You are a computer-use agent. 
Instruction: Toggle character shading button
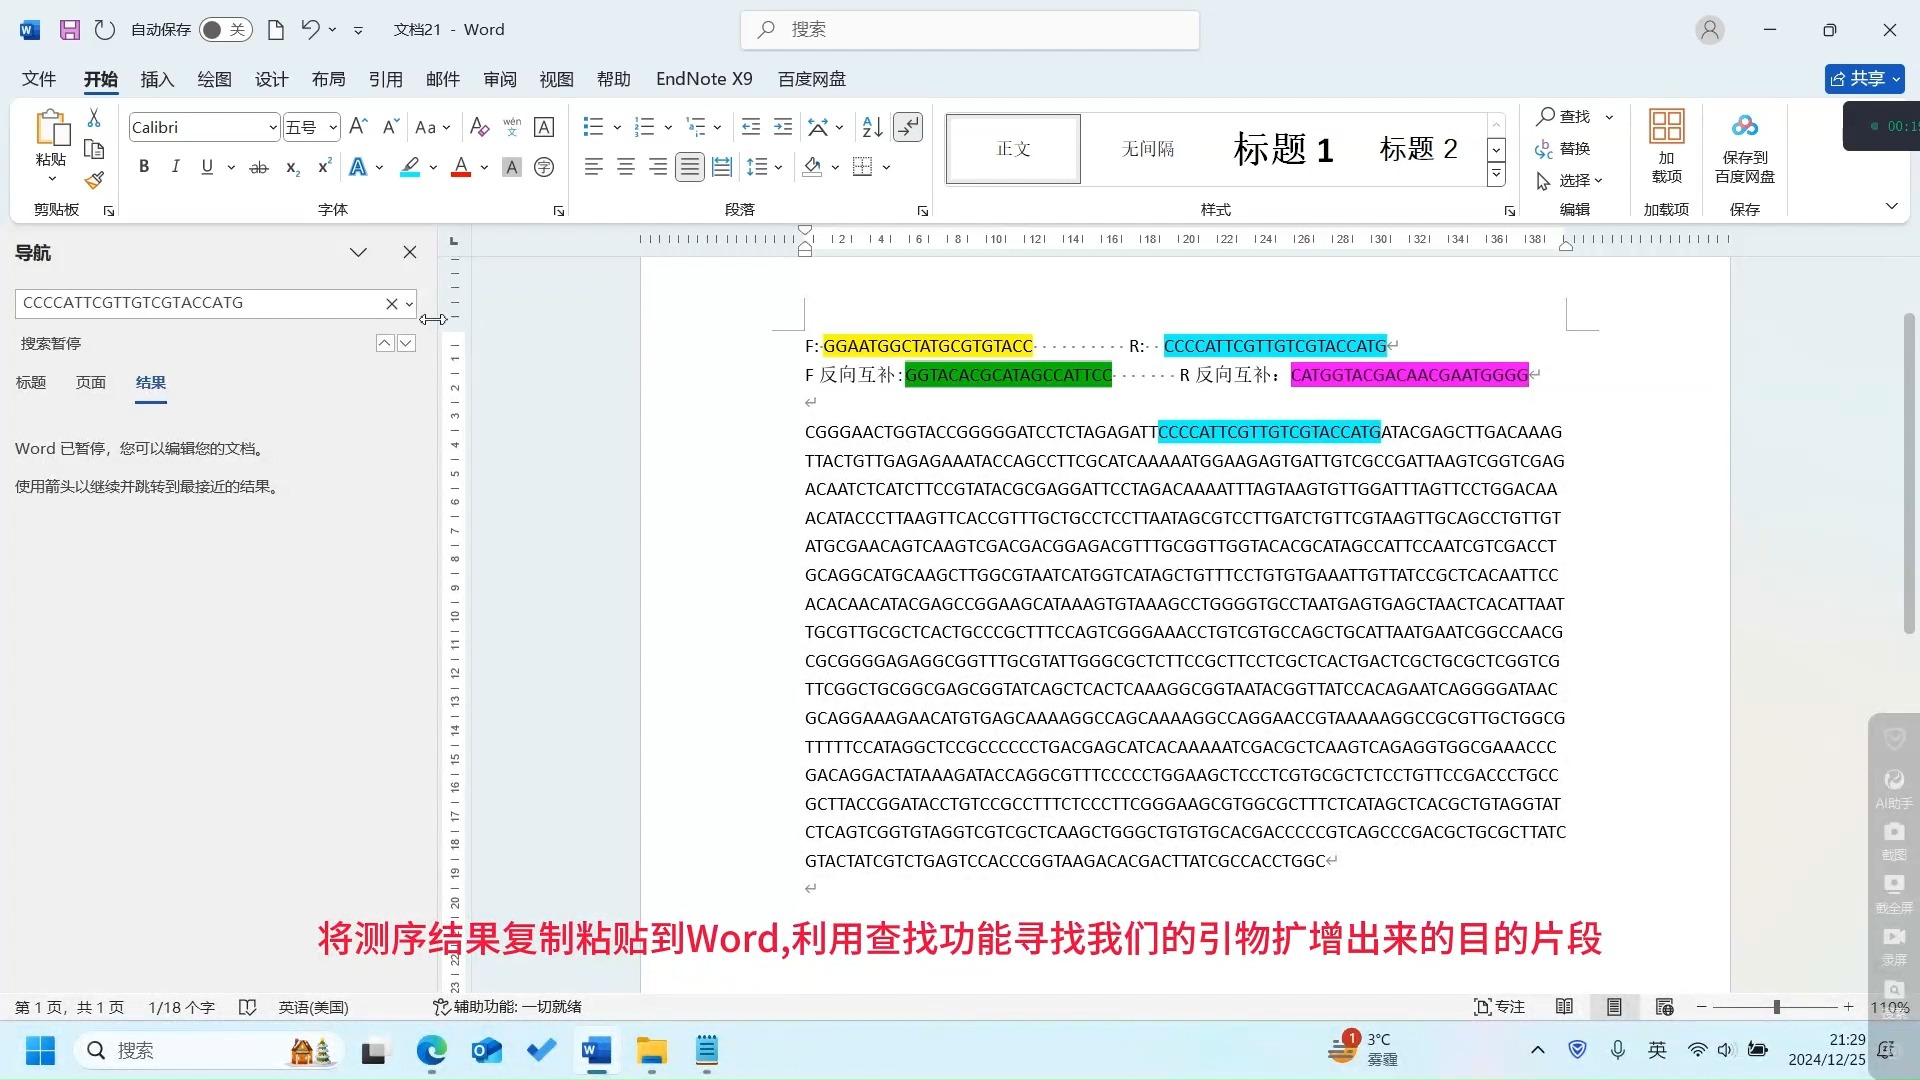[512, 167]
